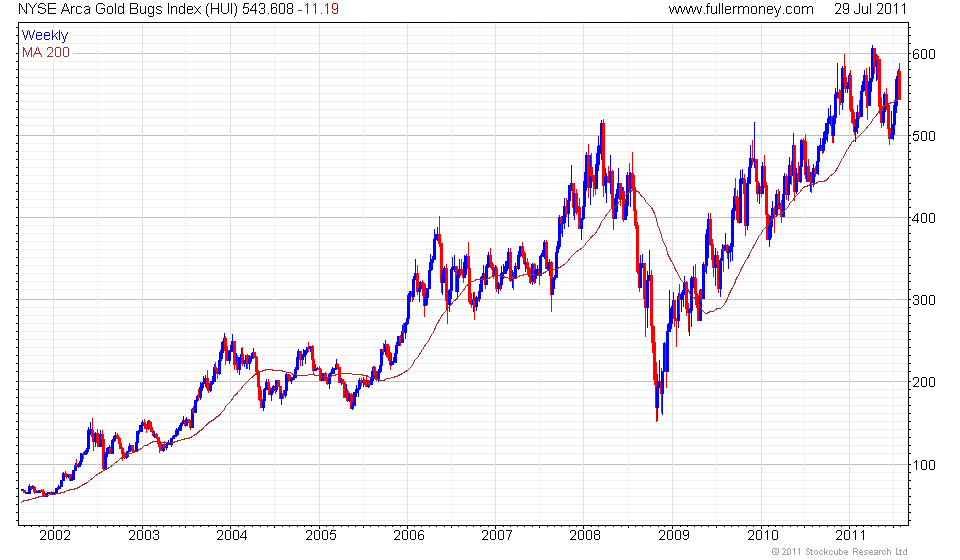Click the x-axis year label 2009
Viewport: 960px width, 560px height.
(673, 535)
